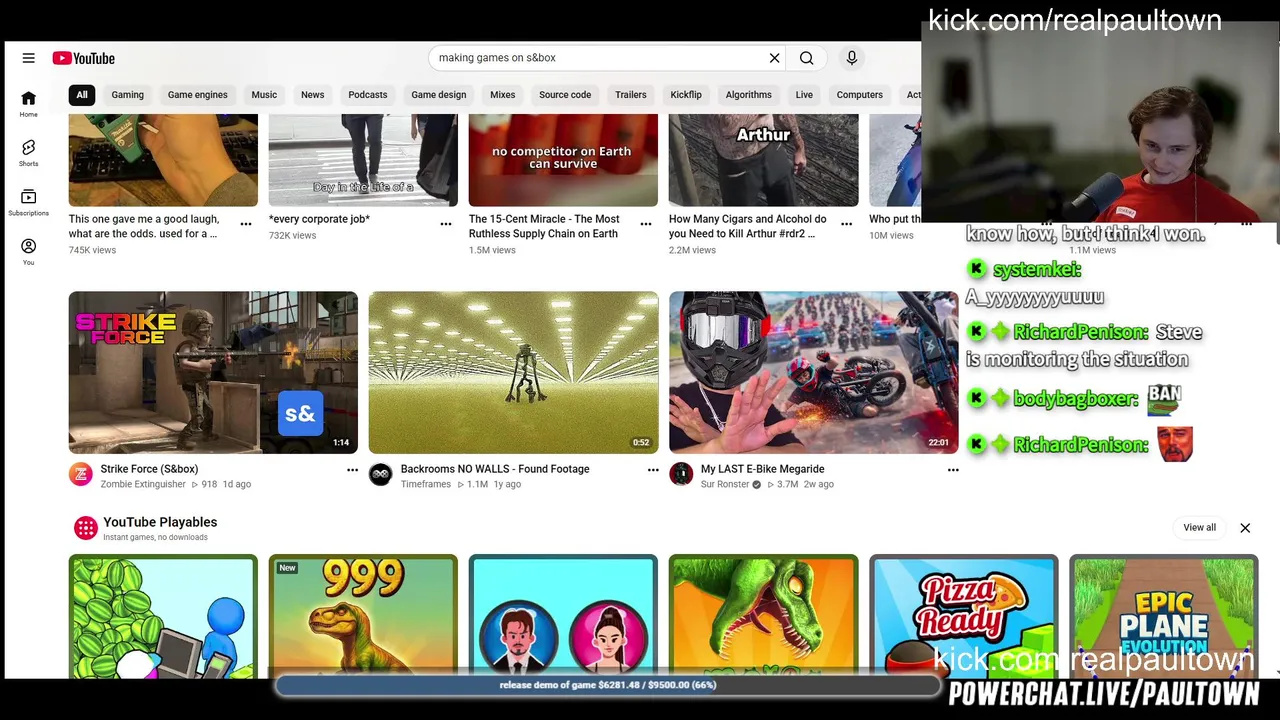Play the Backrooms yellow room thumbnail
This screenshot has height=720, width=1280.
click(514, 372)
